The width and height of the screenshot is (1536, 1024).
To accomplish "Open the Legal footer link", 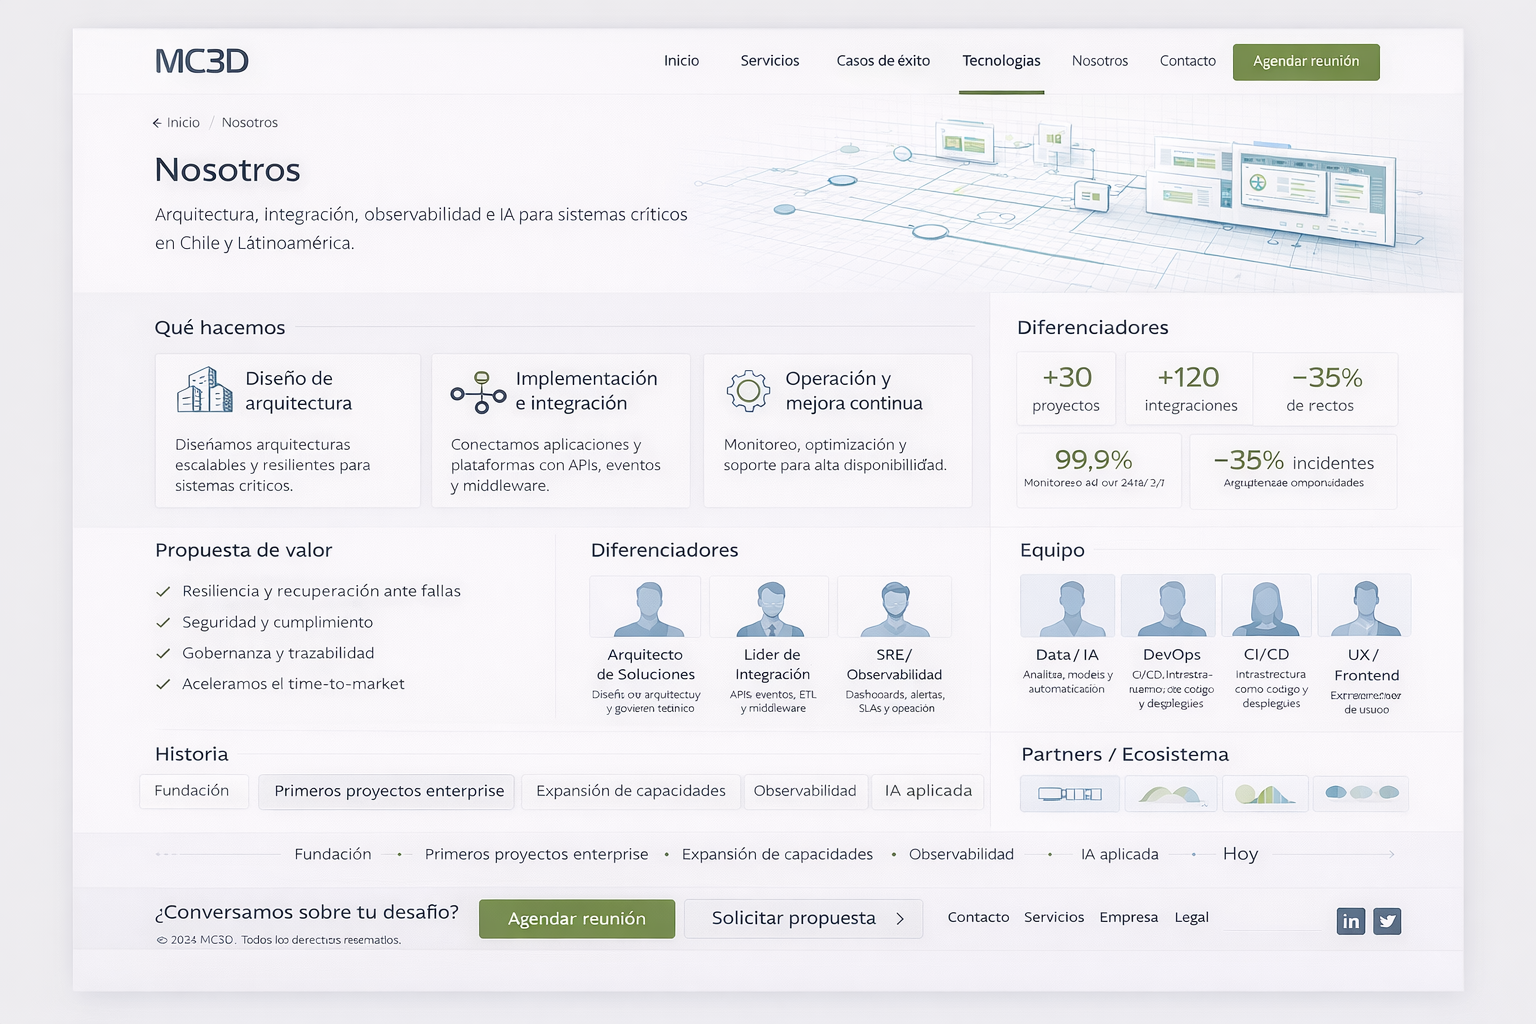I will pyautogui.click(x=1191, y=917).
